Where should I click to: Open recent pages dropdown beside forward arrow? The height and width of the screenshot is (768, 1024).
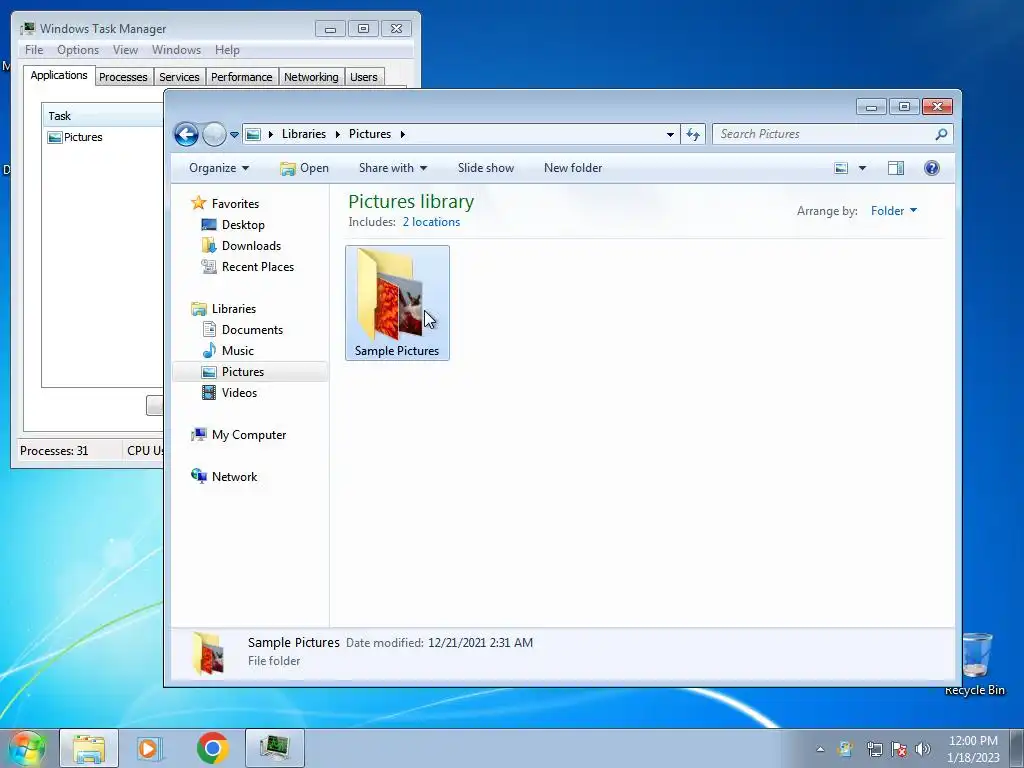tap(234, 135)
